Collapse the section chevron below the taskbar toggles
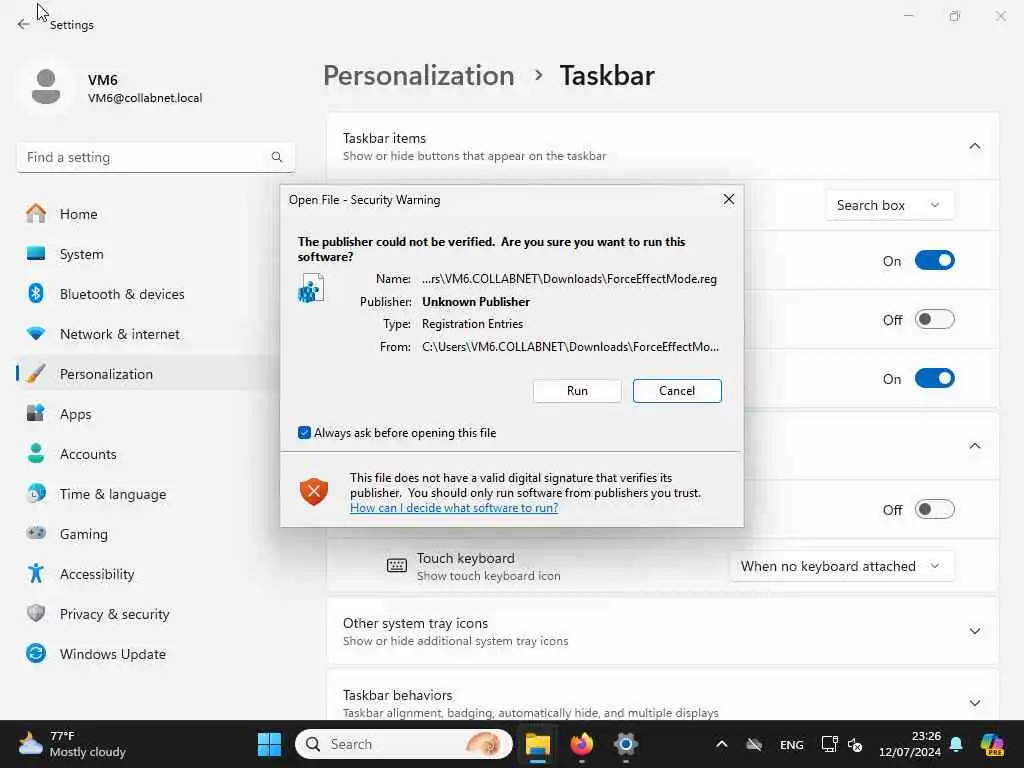This screenshot has width=1024, height=768. 974,446
